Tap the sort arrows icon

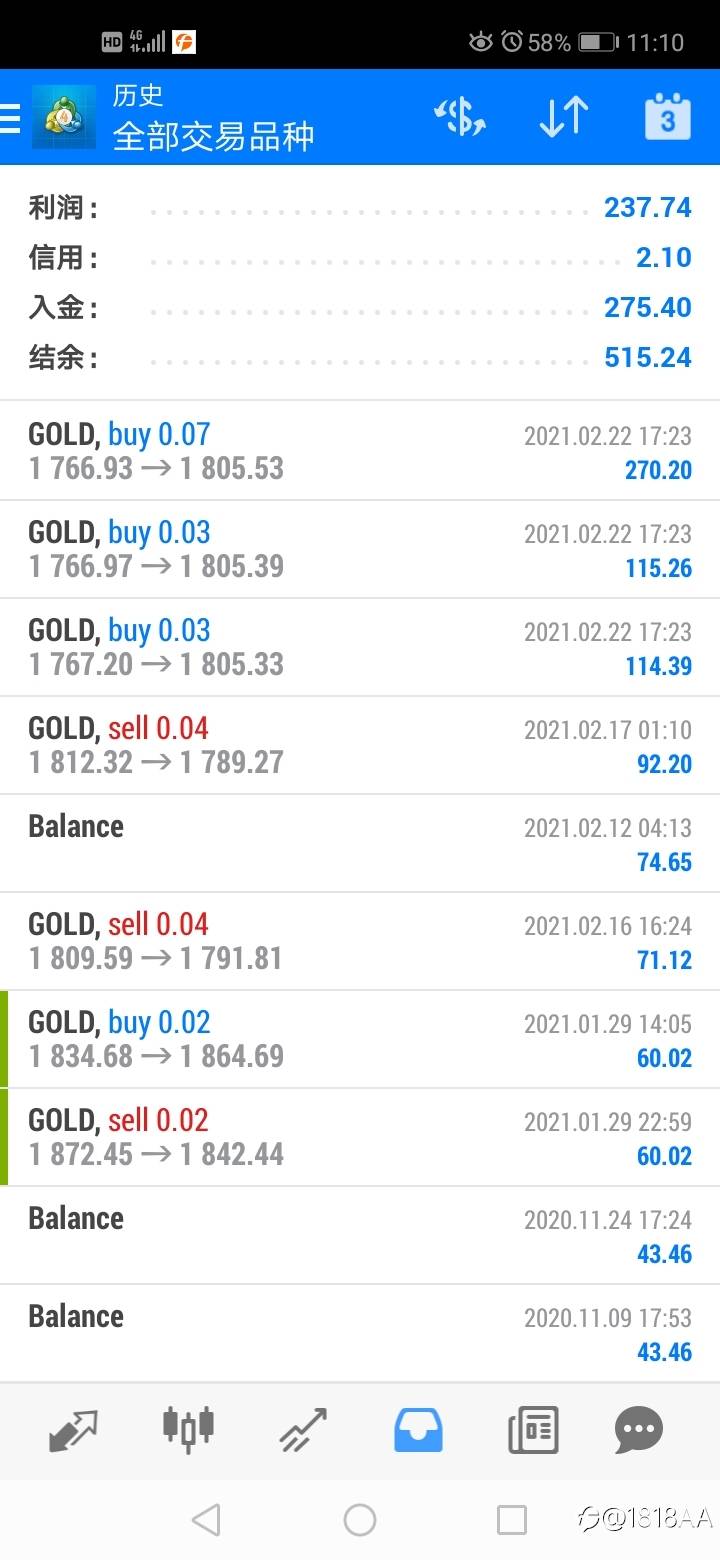click(x=564, y=118)
